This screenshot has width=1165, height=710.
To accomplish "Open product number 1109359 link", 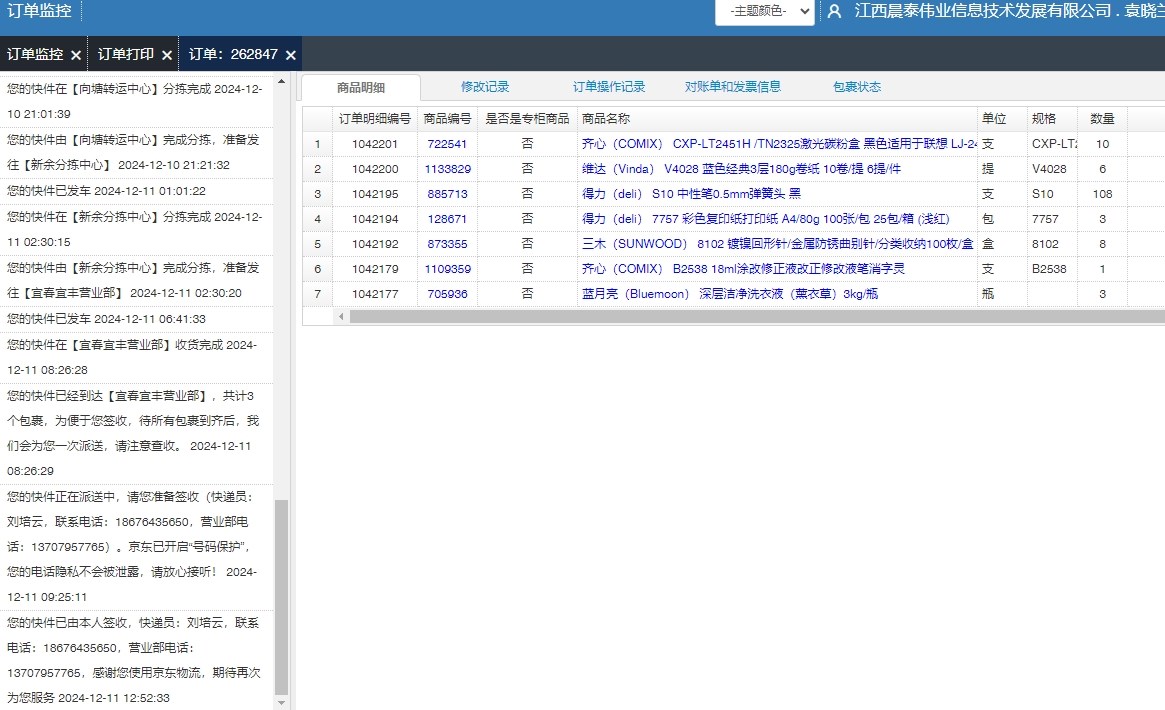I will coord(447,269).
